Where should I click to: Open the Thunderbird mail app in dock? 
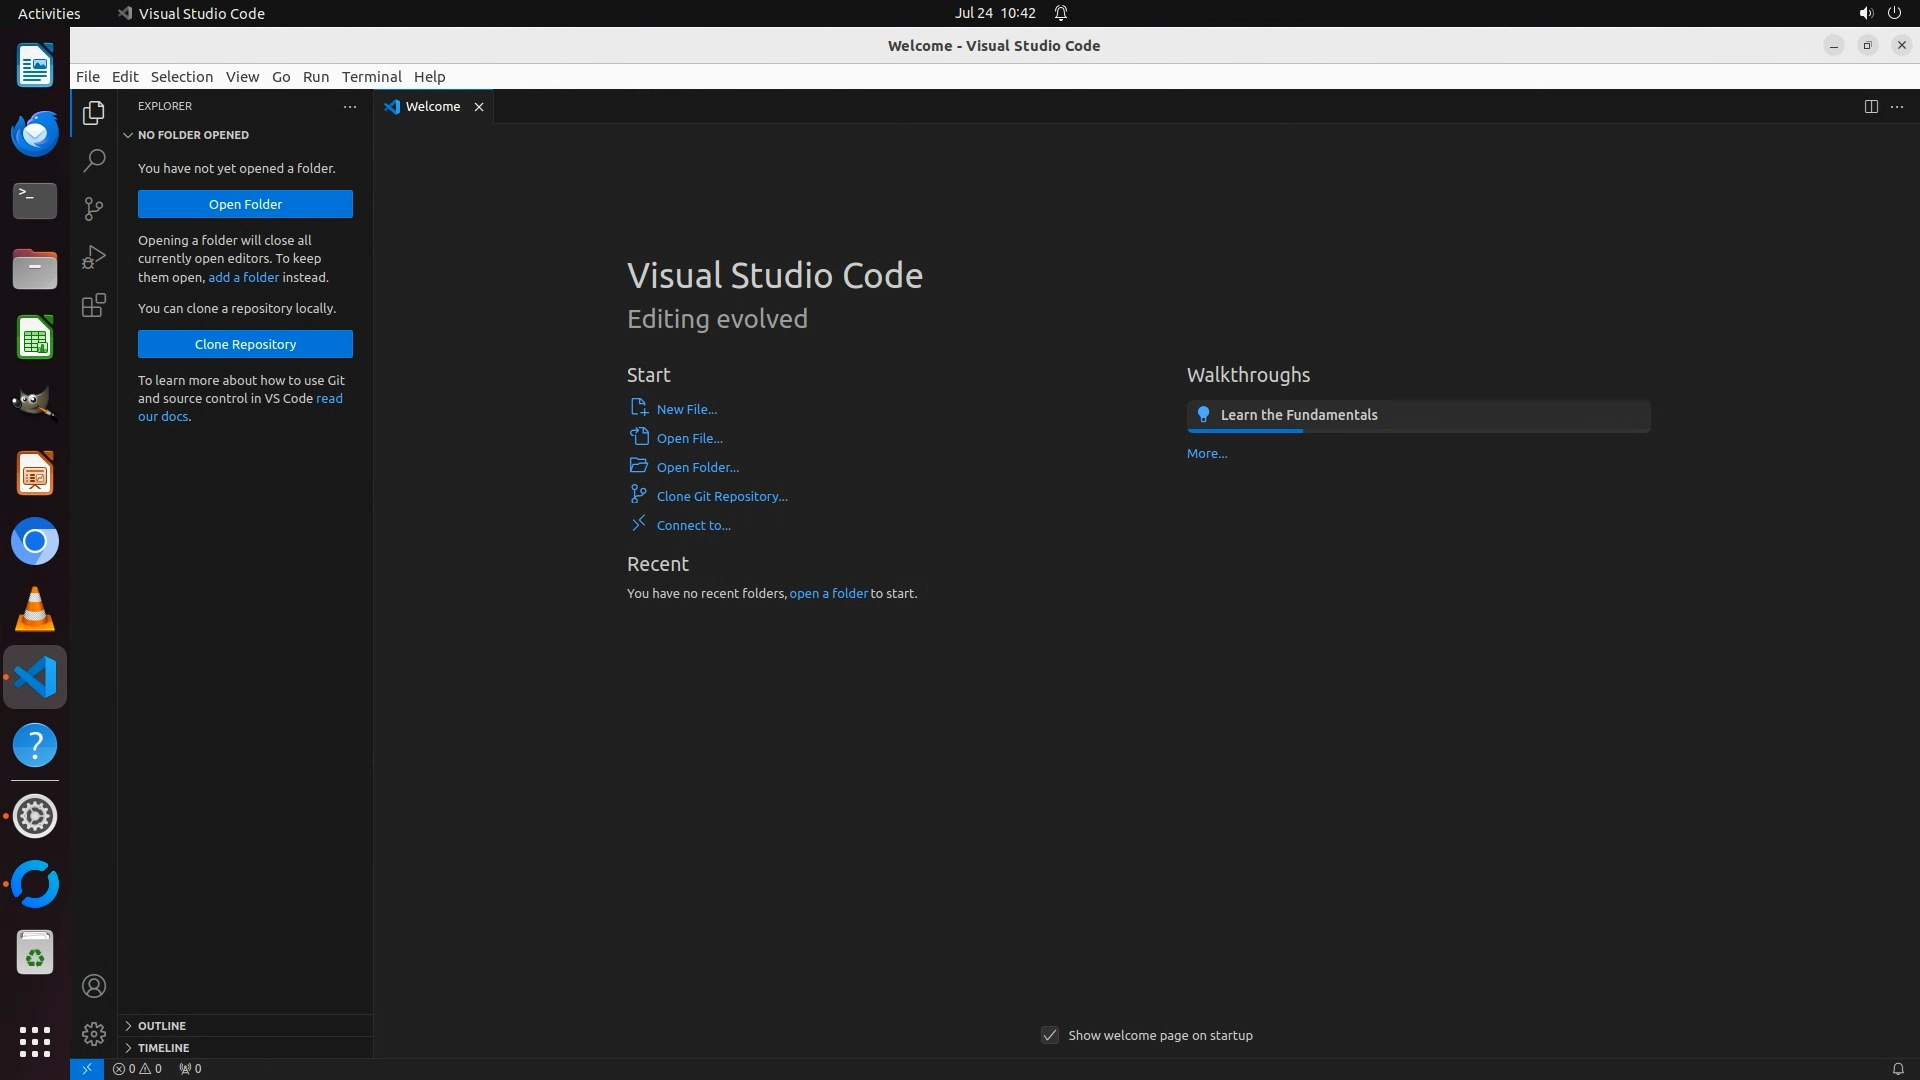pos(35,134)
